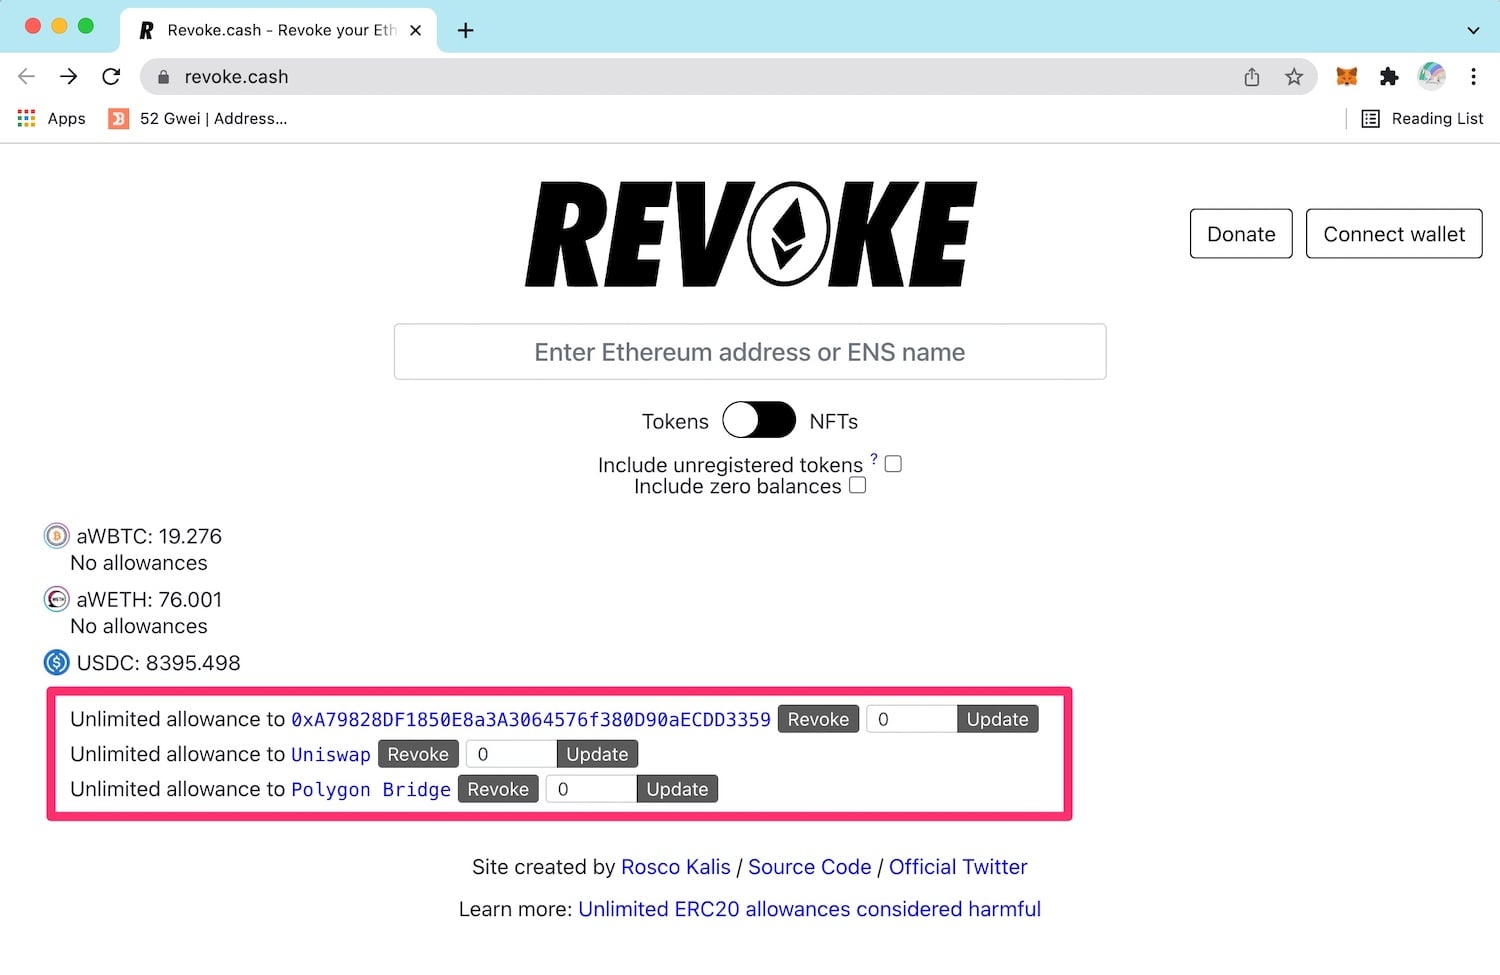1500x975 pixels.
Task: Open the Uniswap spender link
Action: [x=331, y=754]
